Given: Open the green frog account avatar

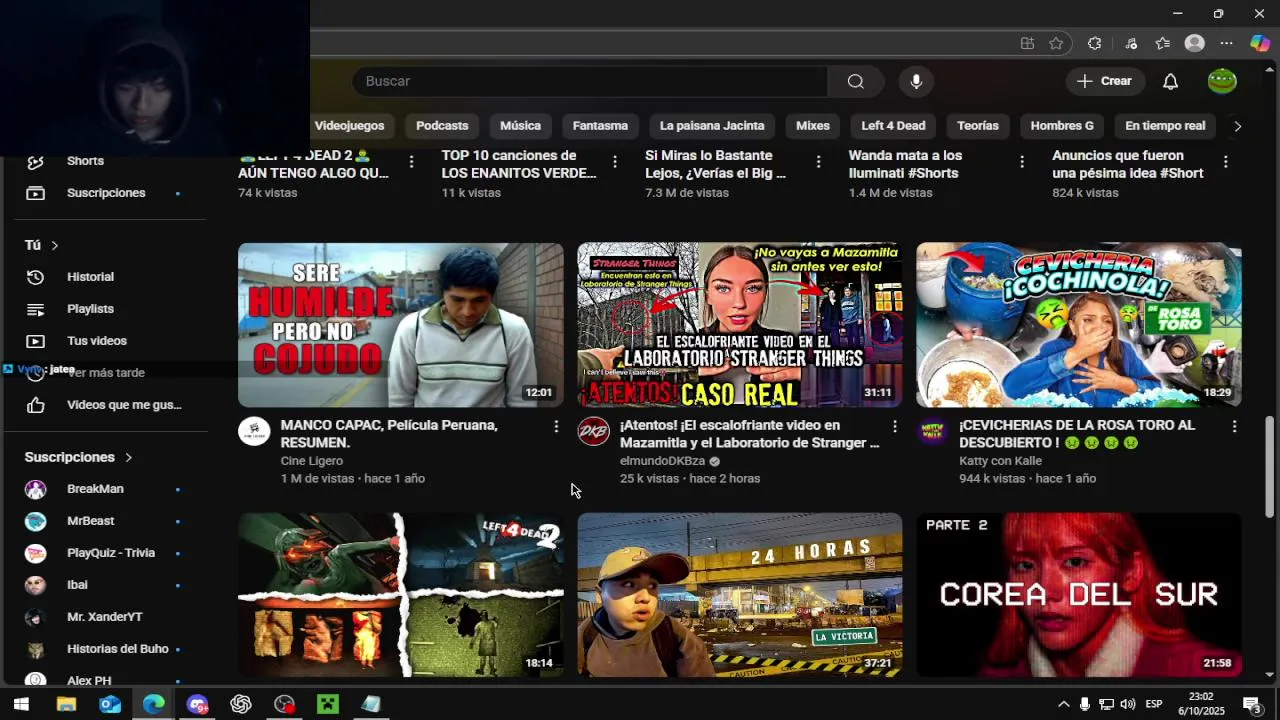Looking at the screenshot, I should tap(1222, 81).
